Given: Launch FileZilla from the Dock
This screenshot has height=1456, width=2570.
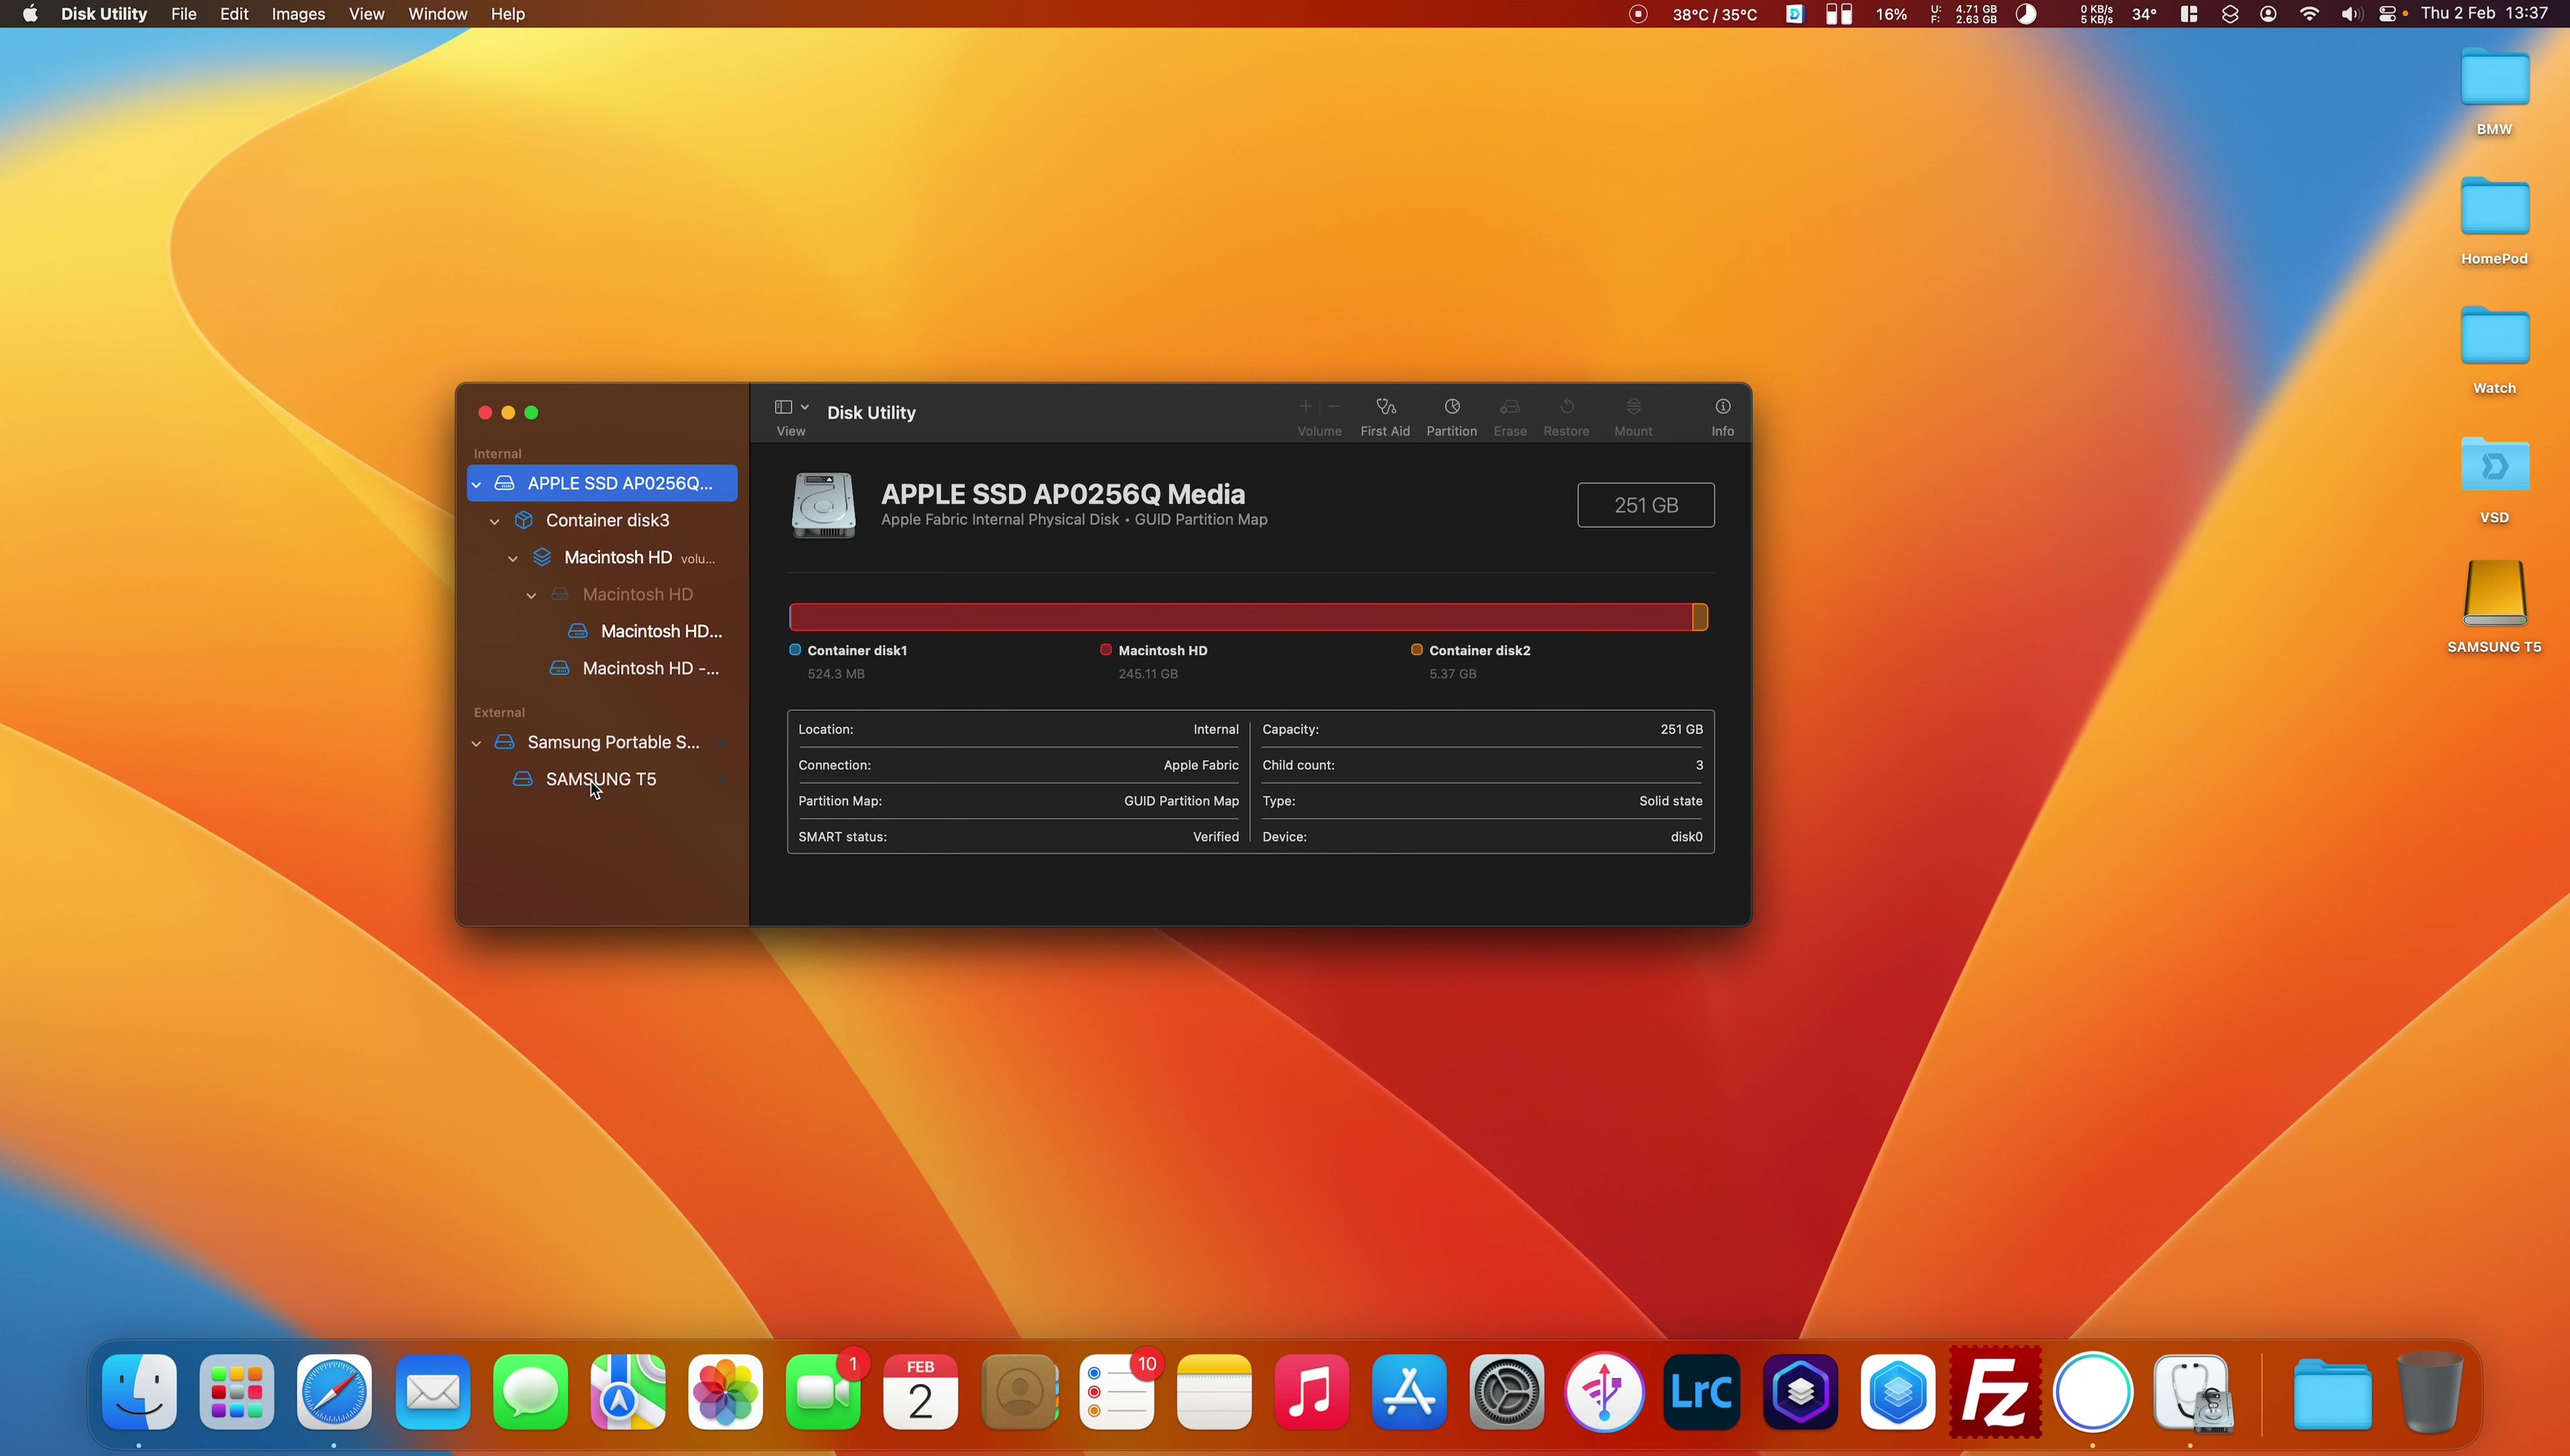Looking at the screenshot, I should 1995,1392.
